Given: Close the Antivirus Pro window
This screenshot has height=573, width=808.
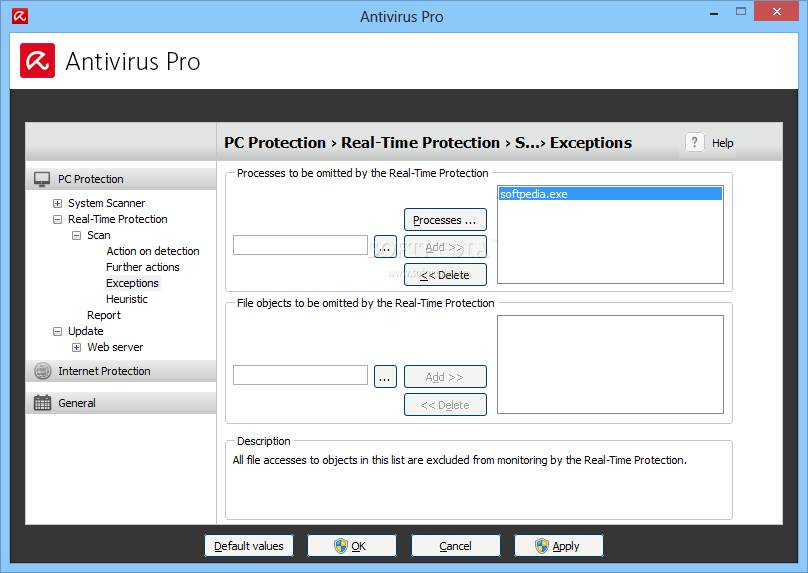Looking at the screenshot, I should pyautogui.click(x=777, y=11).
